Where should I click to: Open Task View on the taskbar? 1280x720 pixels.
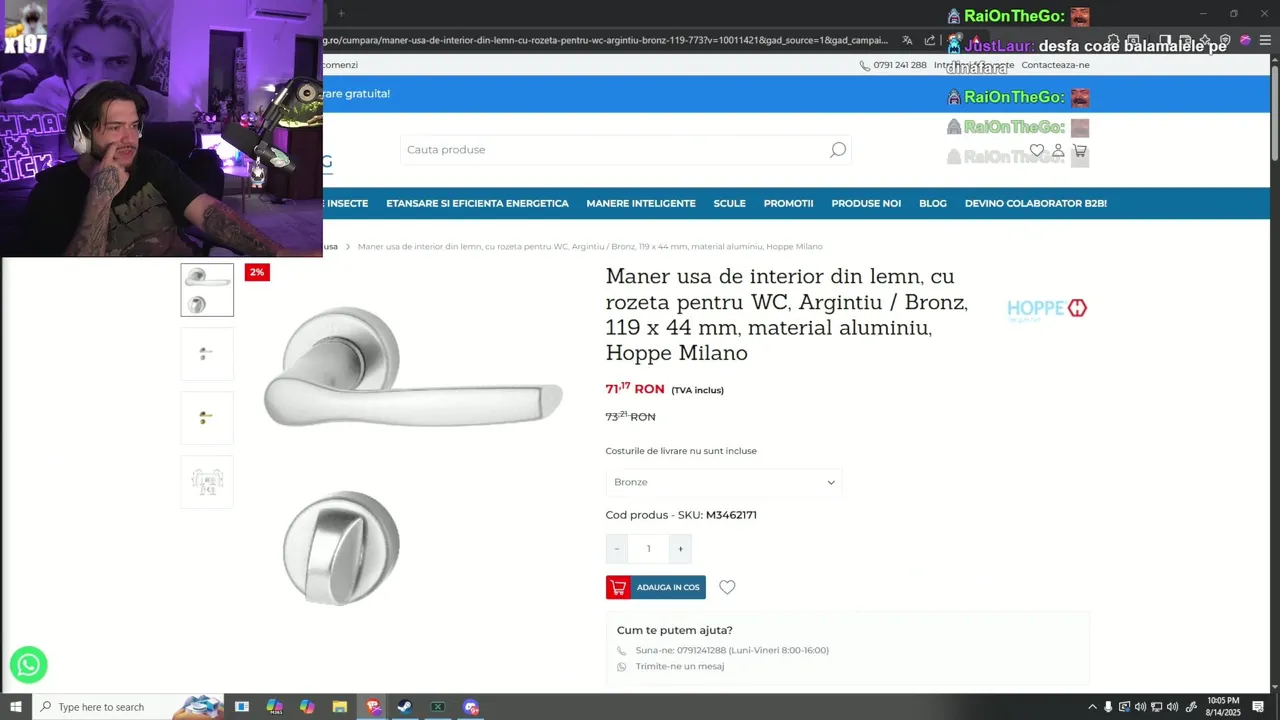pos(242,707)
